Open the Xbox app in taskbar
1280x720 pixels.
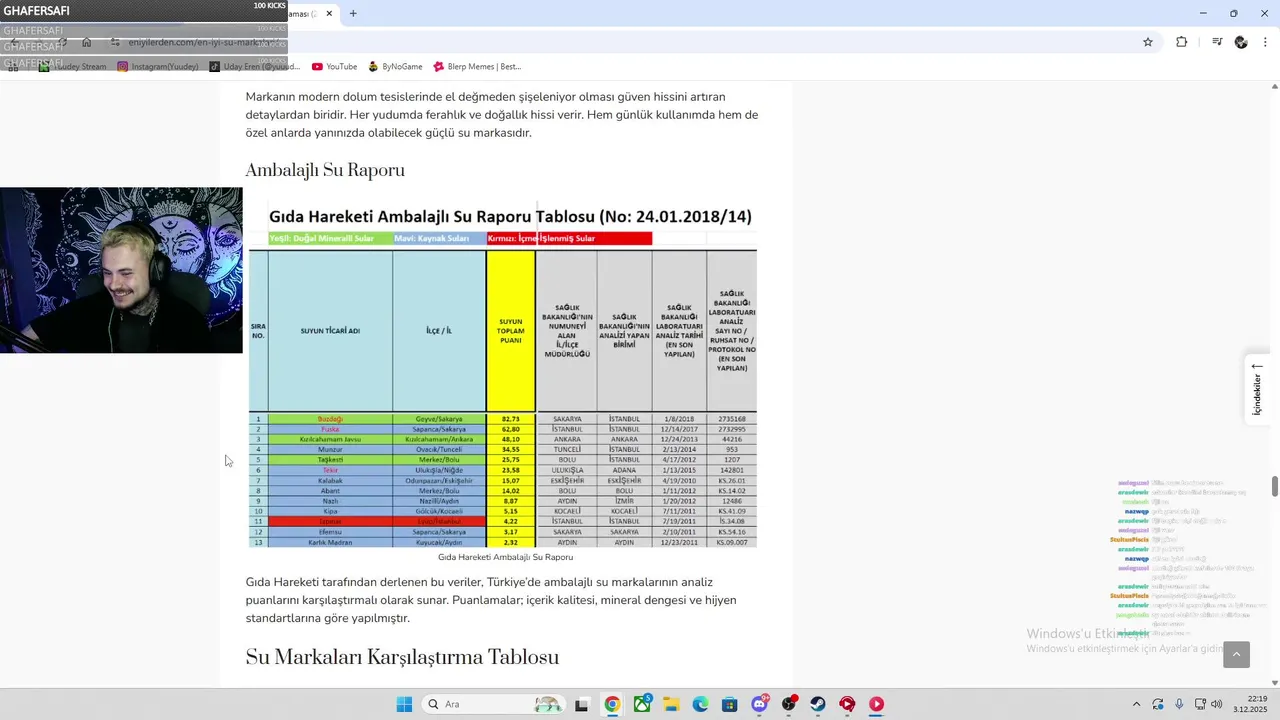(x=641, y=704)
